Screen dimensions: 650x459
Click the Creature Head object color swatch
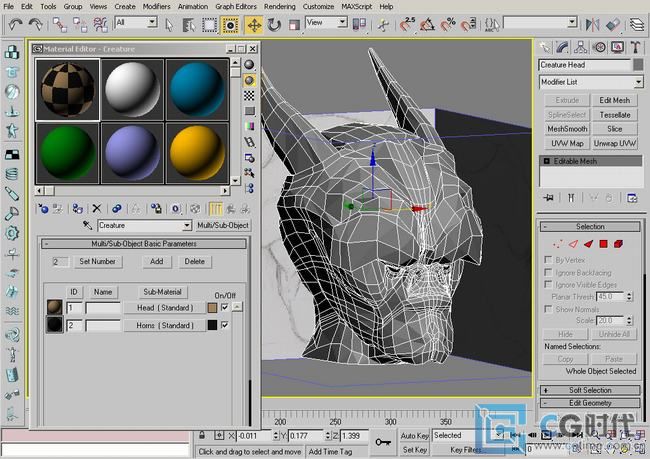click(x=638, y=65)
